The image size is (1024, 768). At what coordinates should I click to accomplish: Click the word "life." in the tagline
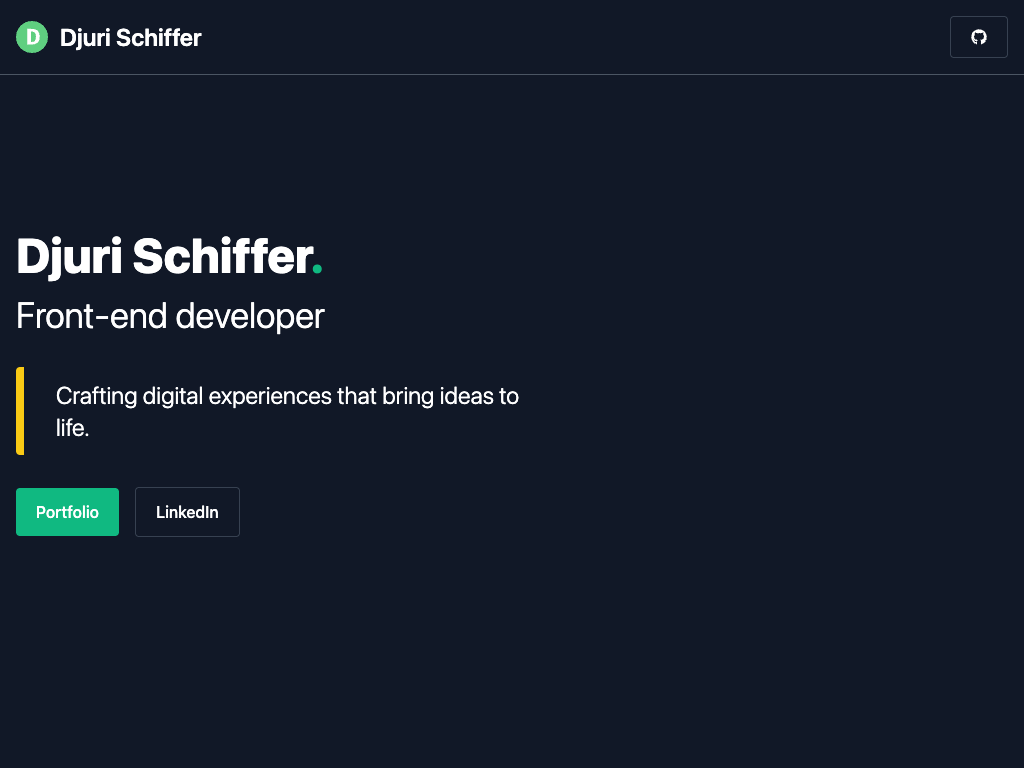tap(73, 429)
